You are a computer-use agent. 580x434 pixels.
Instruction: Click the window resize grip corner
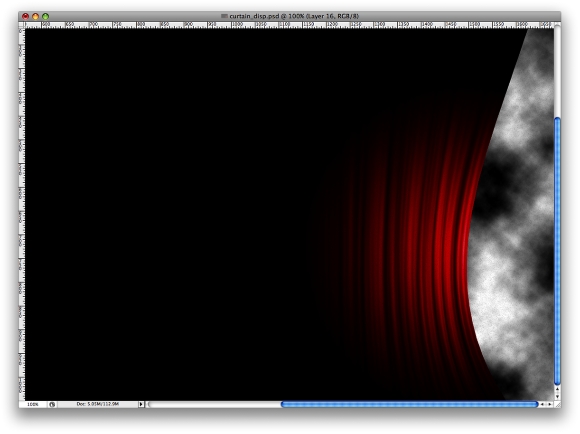[557, 404]
